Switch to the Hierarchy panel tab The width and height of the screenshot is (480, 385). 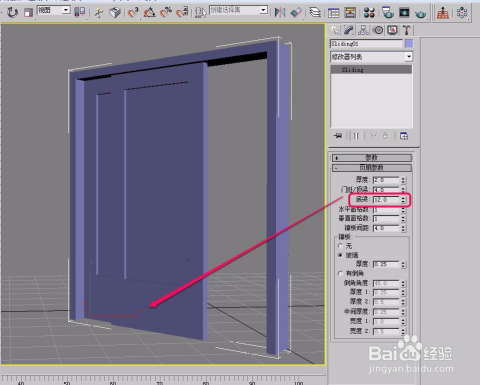click(x=363, y=30)
